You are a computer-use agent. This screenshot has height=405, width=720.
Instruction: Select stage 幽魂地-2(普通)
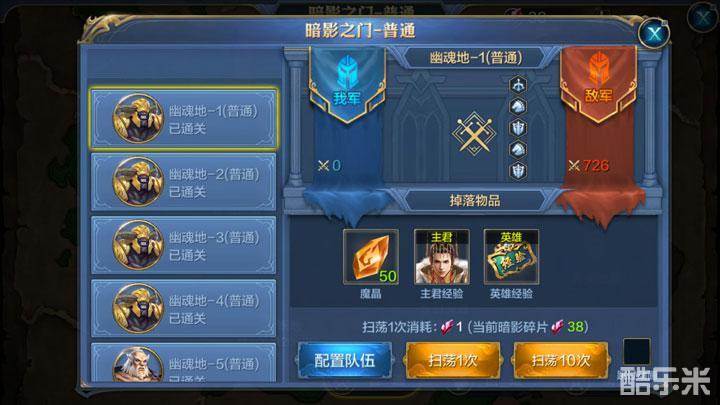tap(184, 182)
